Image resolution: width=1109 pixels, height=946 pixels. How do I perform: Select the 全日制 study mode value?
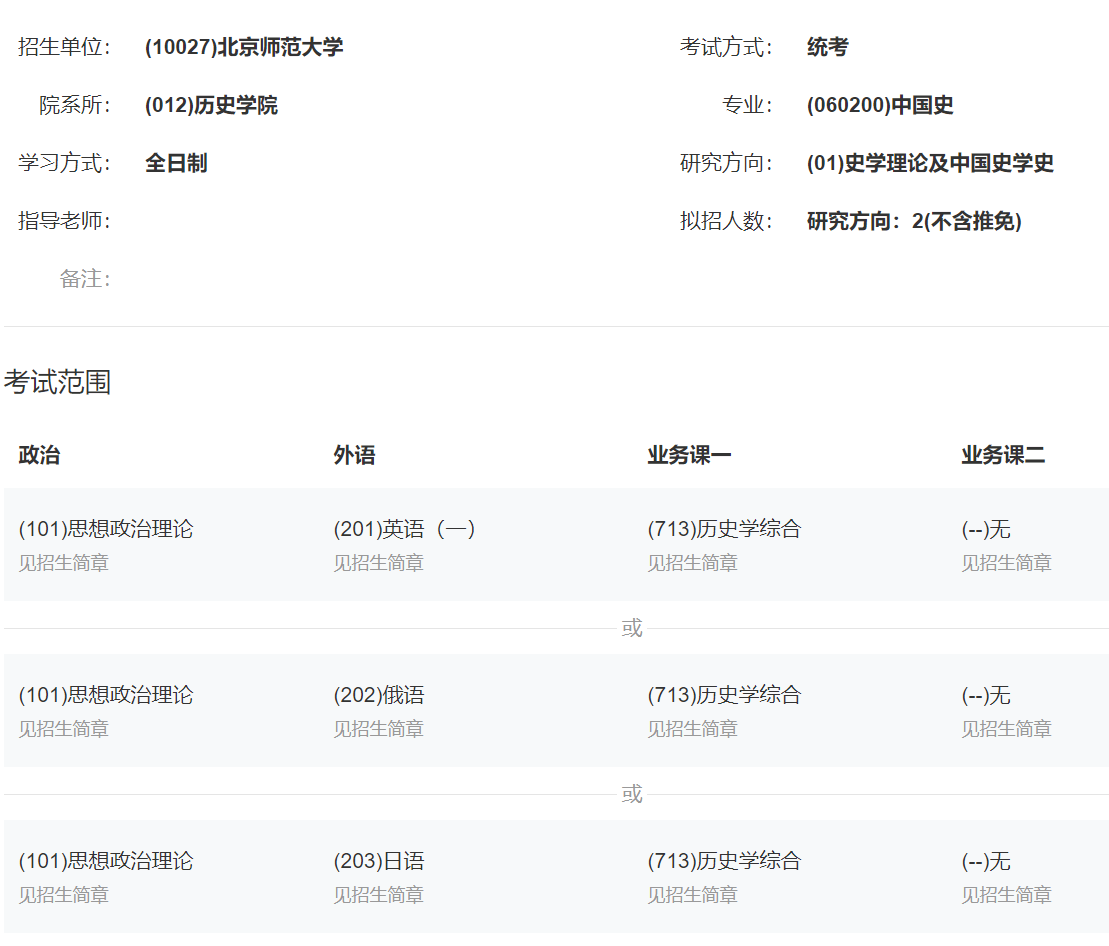[176, 163]
